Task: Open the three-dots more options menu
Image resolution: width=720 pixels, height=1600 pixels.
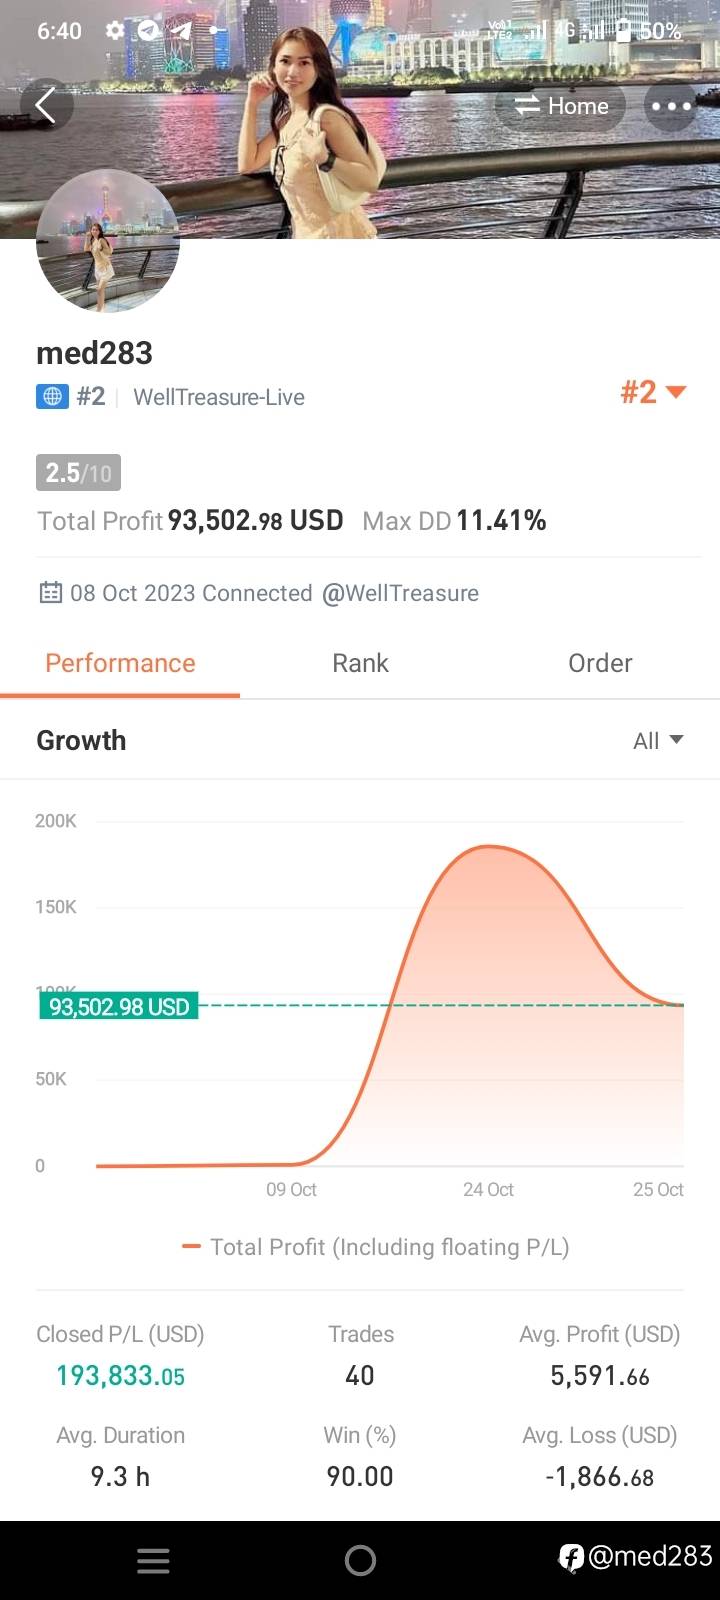Action: tap(671, 106)
